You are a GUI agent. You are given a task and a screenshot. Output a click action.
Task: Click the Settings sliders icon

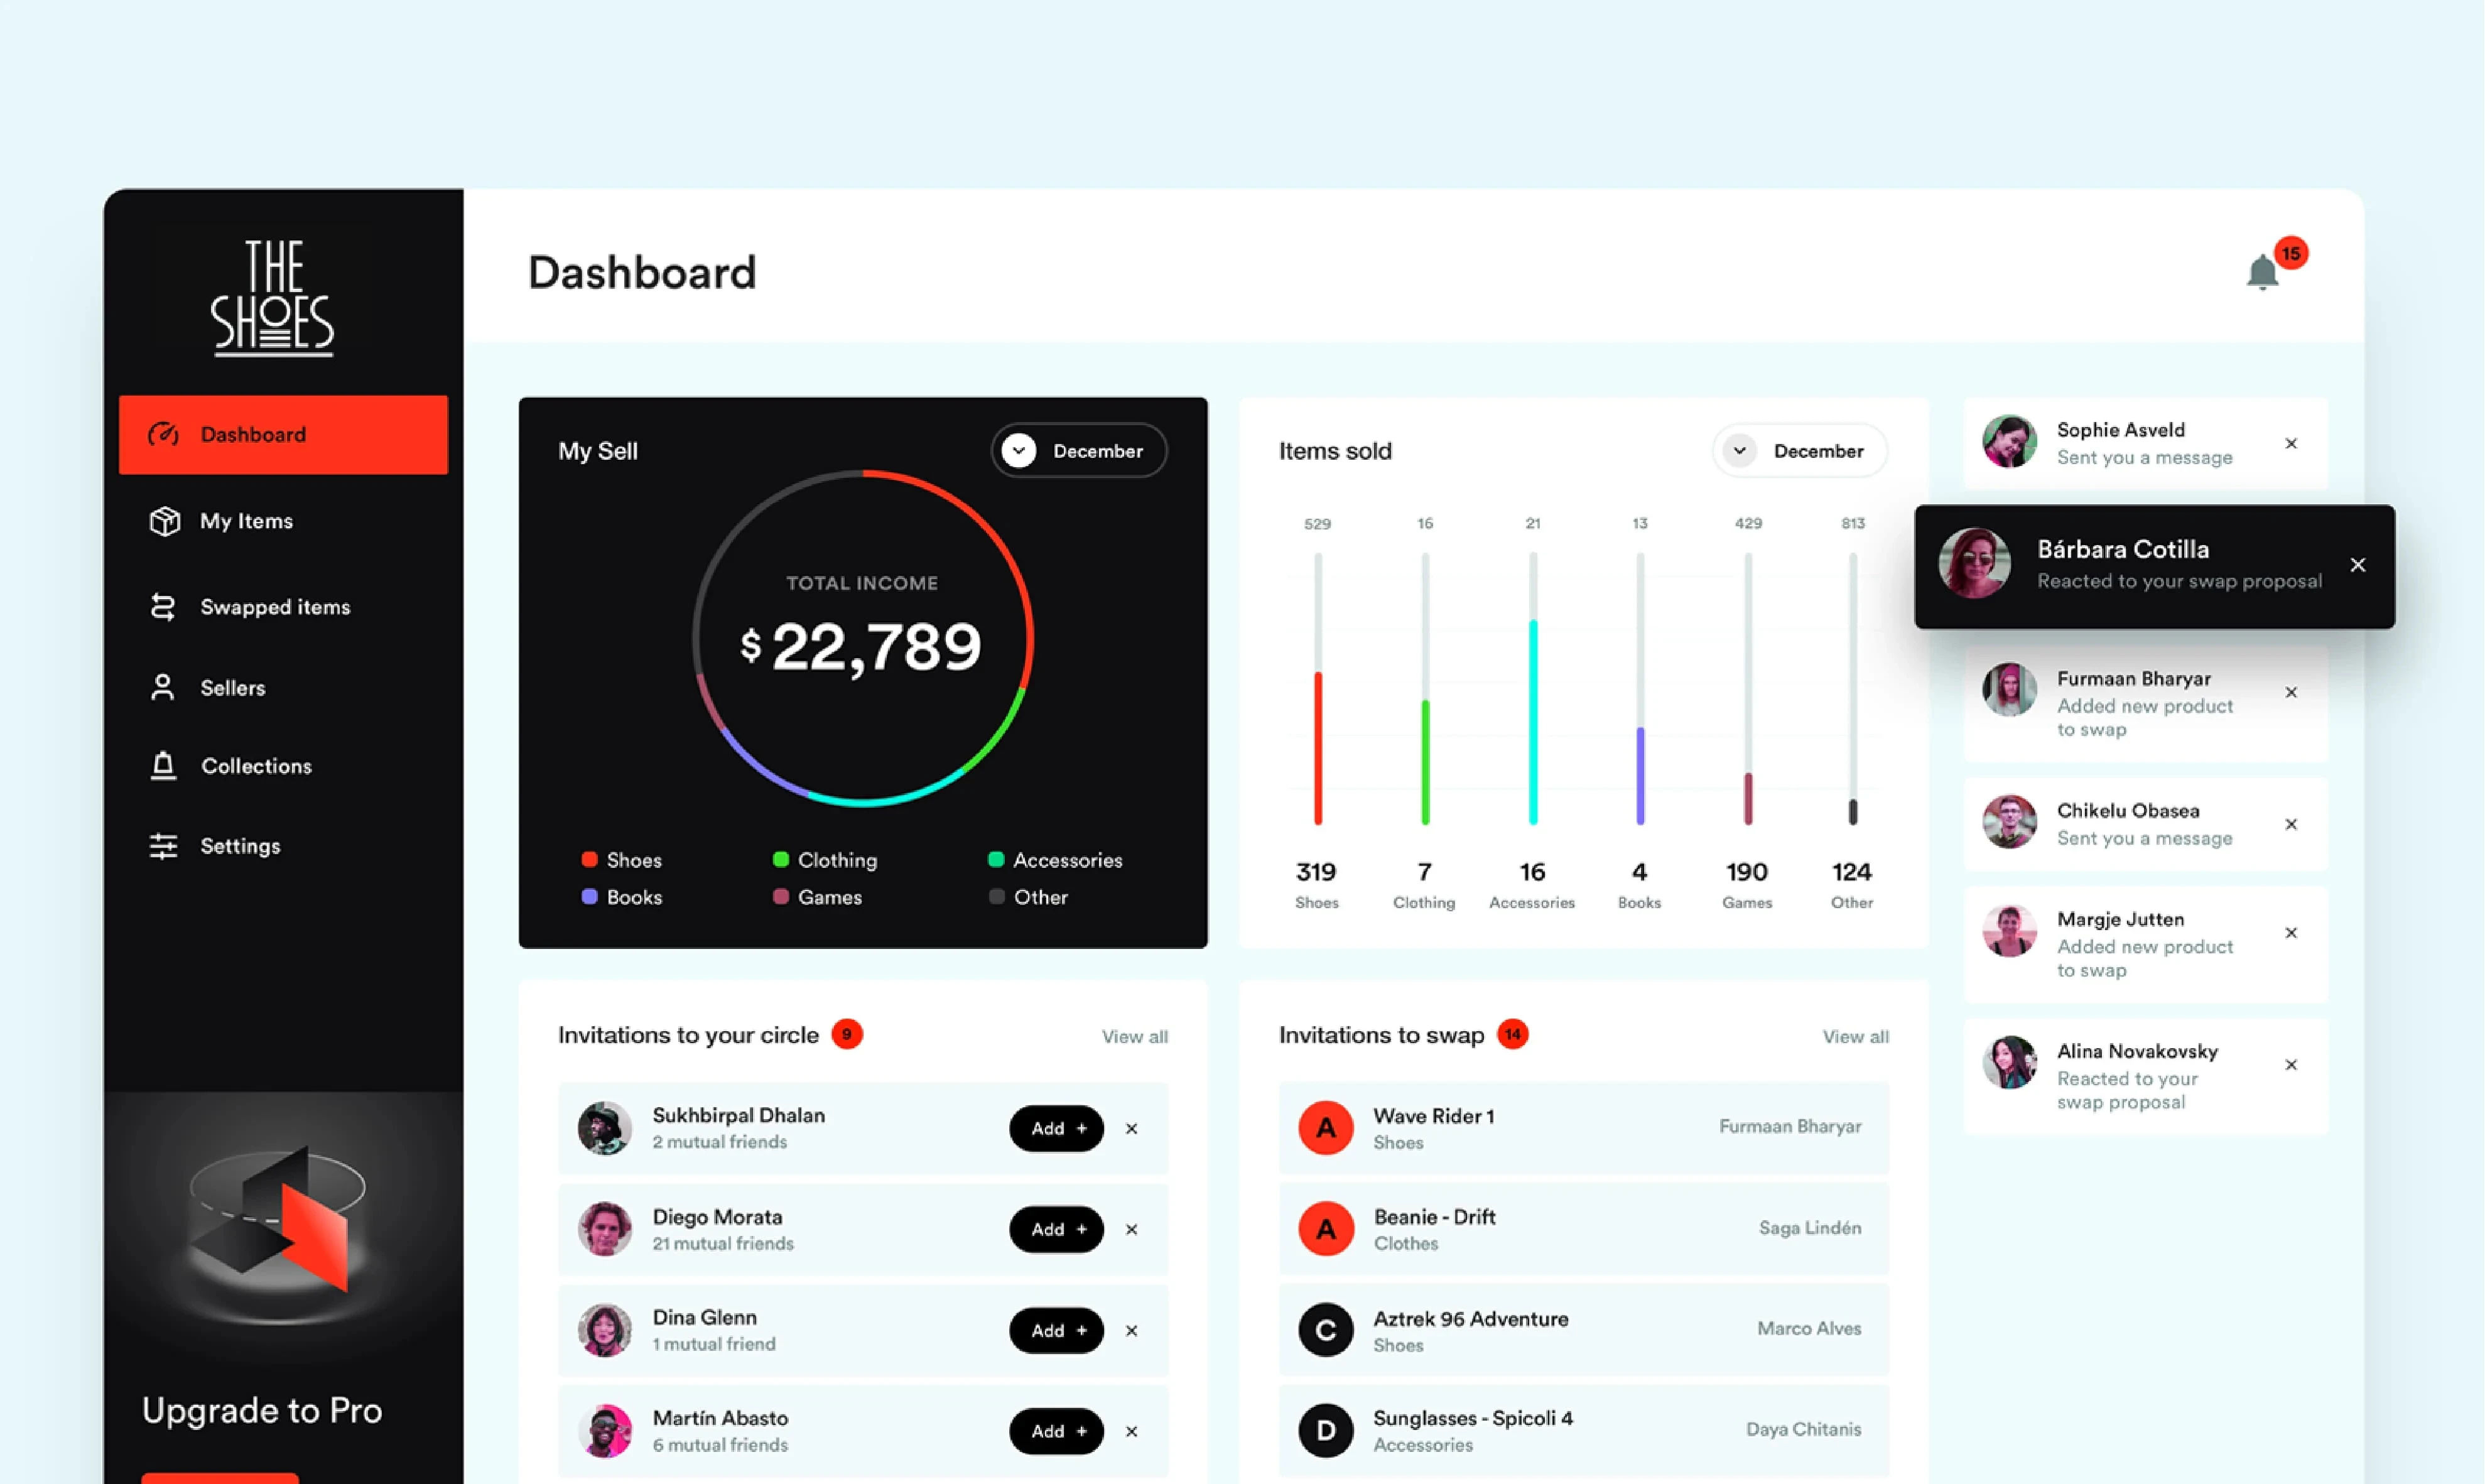(163, 846)
